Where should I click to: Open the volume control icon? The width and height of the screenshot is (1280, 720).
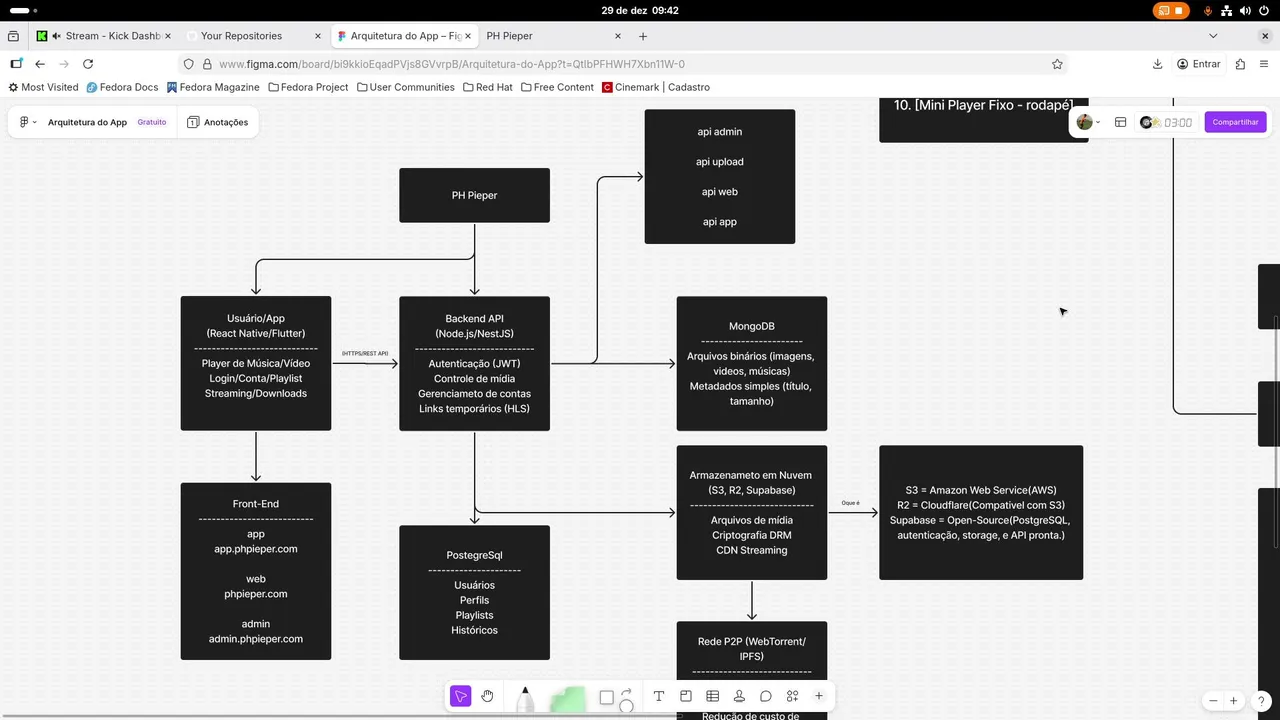coord(1246,10)
